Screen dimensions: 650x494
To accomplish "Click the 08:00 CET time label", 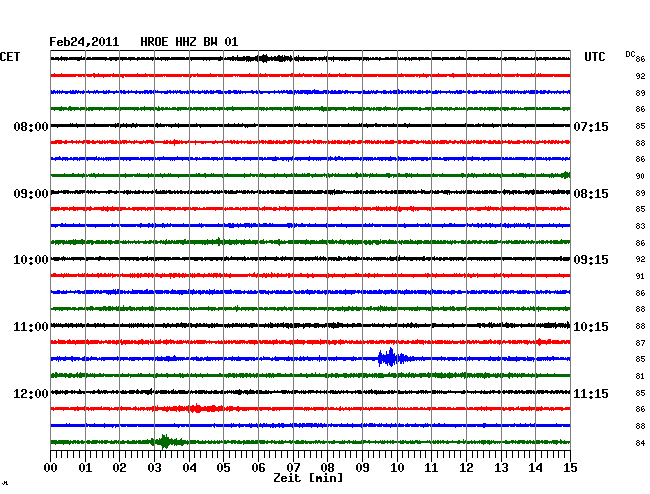I will tap(31, 126).
